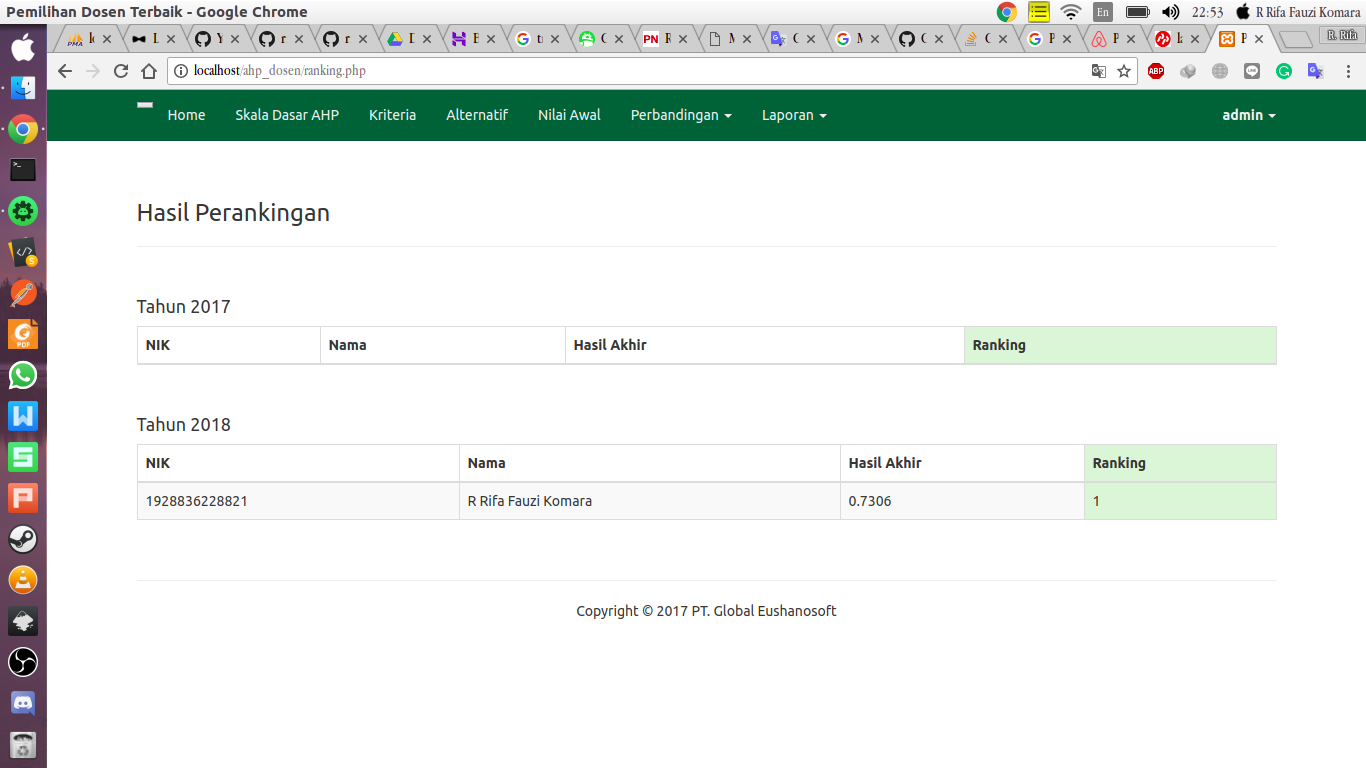Translate this page from address bar

1098,71
